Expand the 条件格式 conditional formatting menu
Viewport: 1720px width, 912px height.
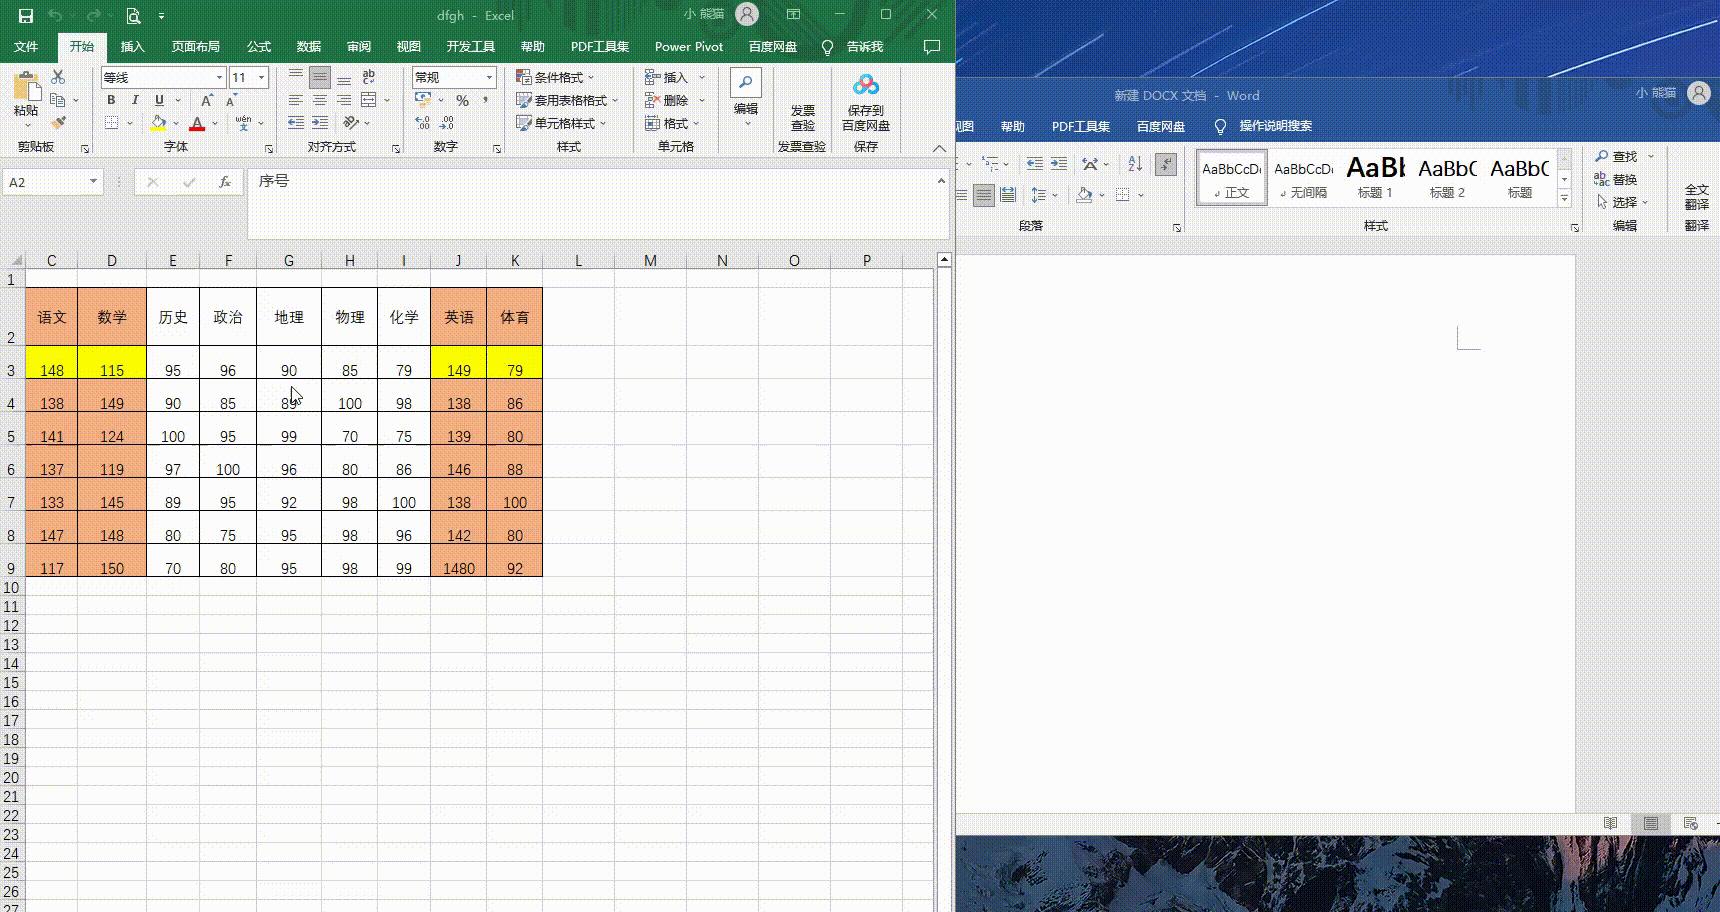pos(556,78)
